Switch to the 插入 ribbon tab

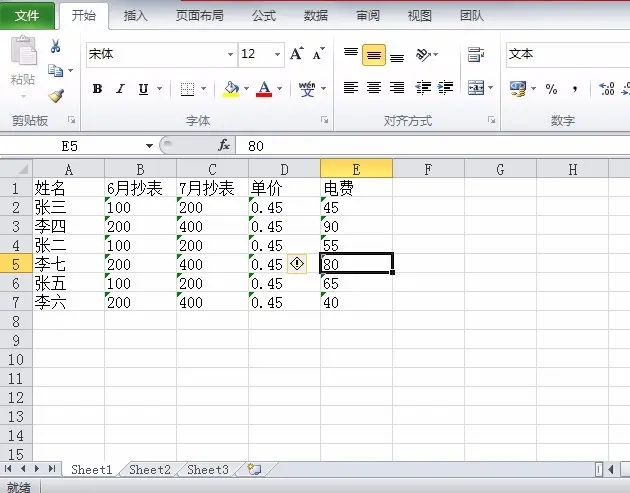pos(135,16)
